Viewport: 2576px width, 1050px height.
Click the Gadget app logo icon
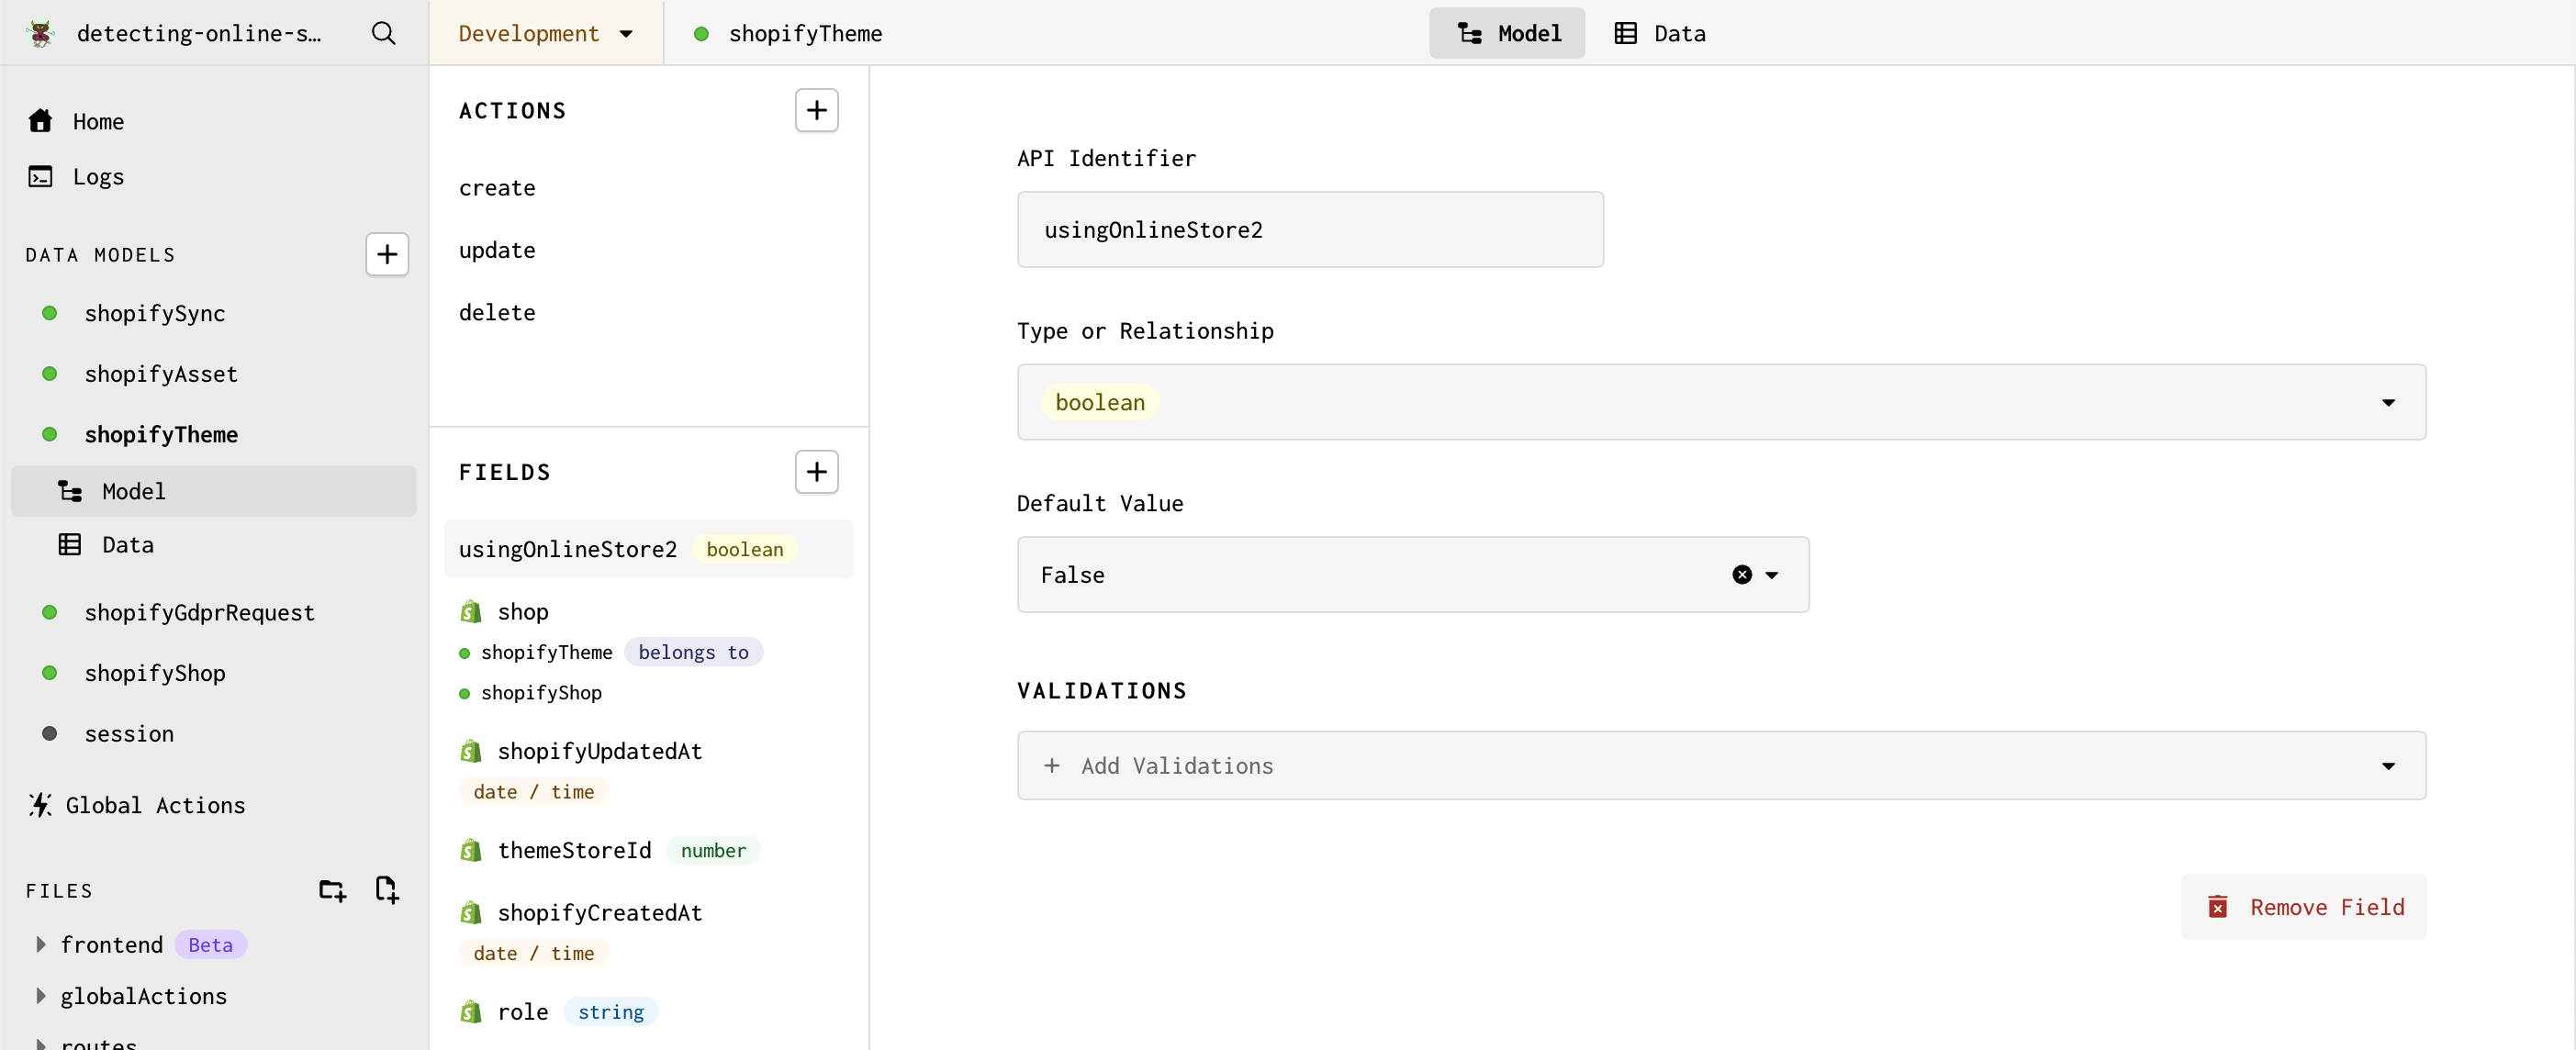coord(41,33)
